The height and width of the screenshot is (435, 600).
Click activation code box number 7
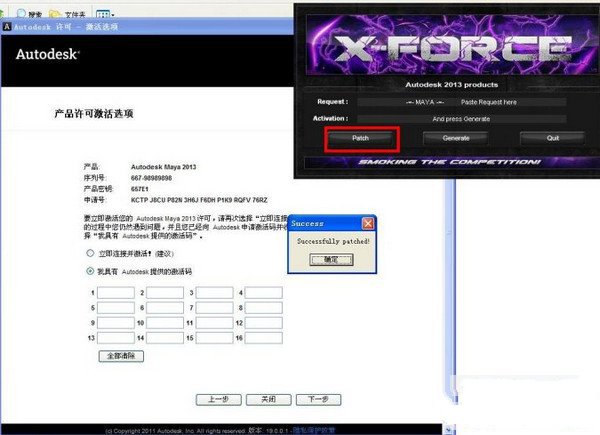[214, 308]
